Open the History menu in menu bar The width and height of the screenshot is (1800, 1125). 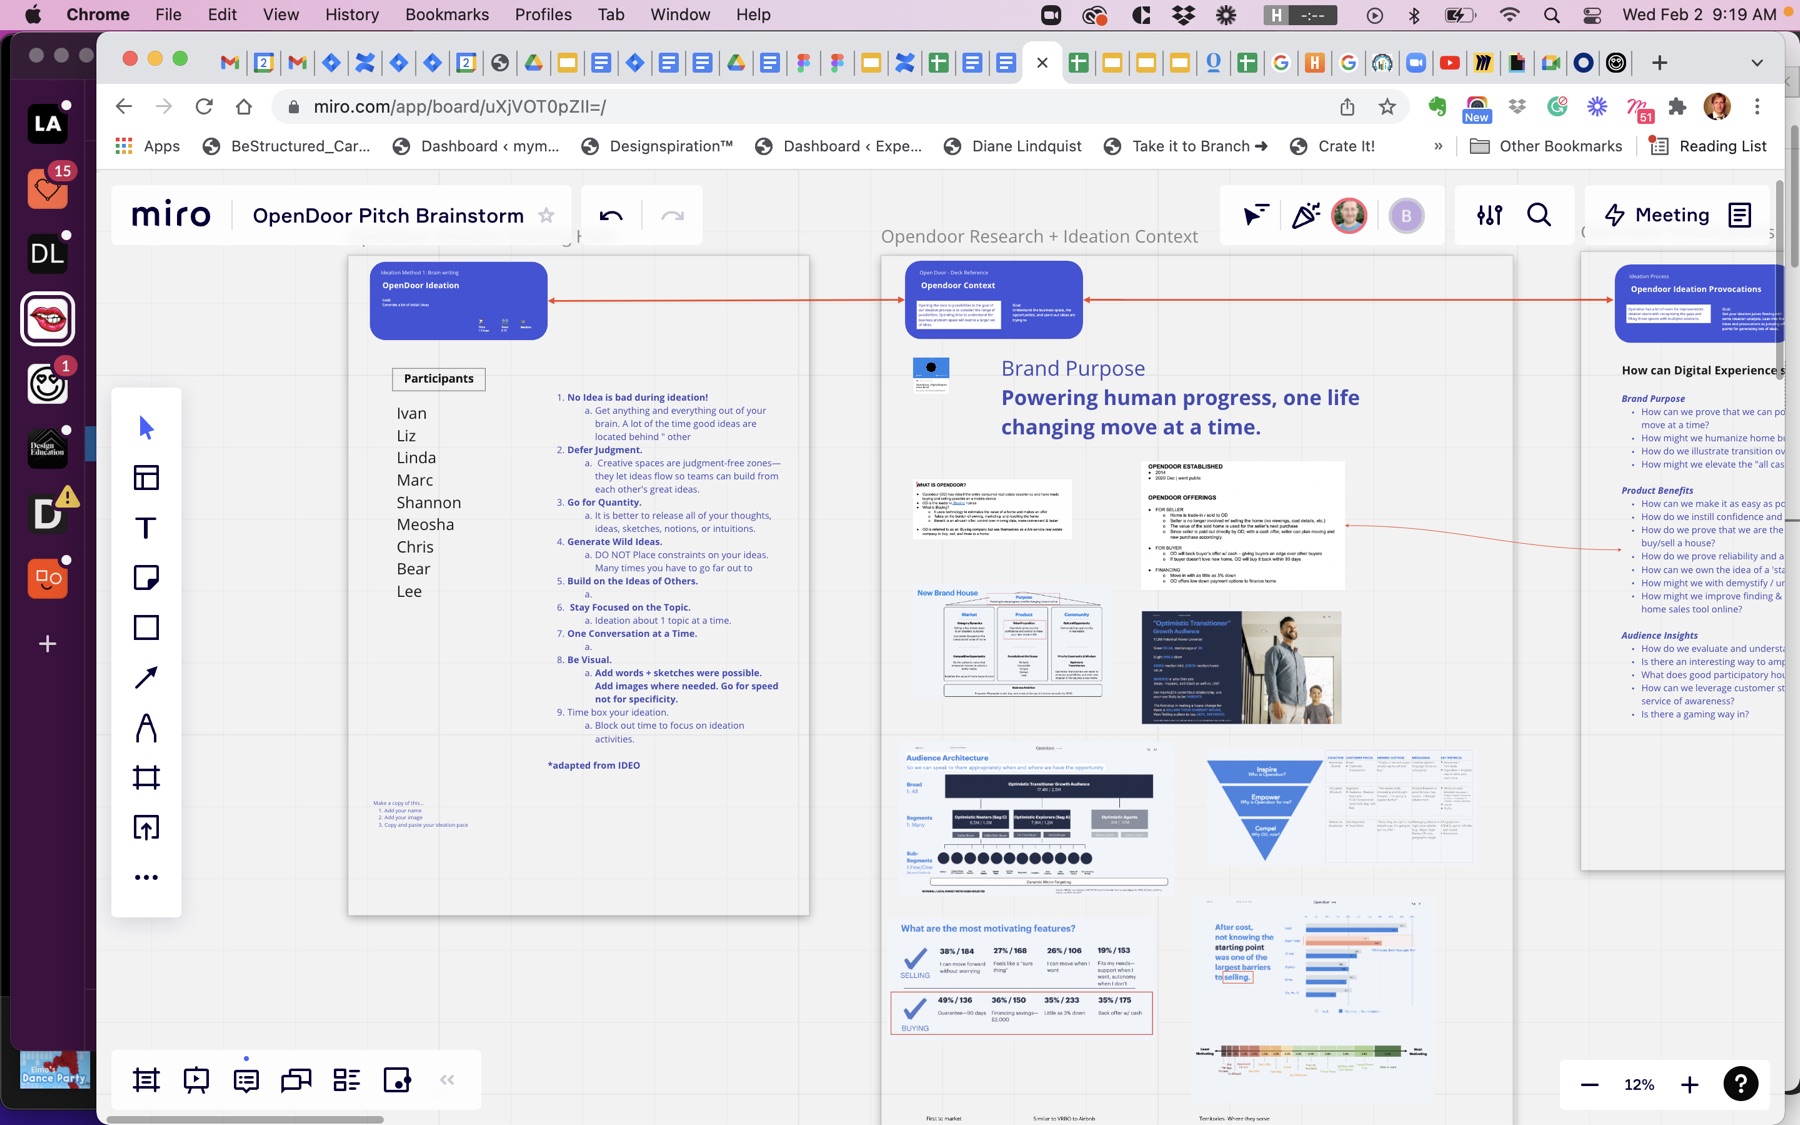coord(352,15)
